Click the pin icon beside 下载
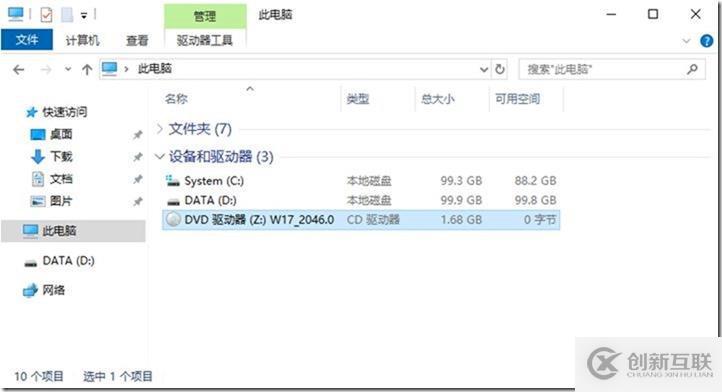This screenshot has height=392, width=722. 137,157
